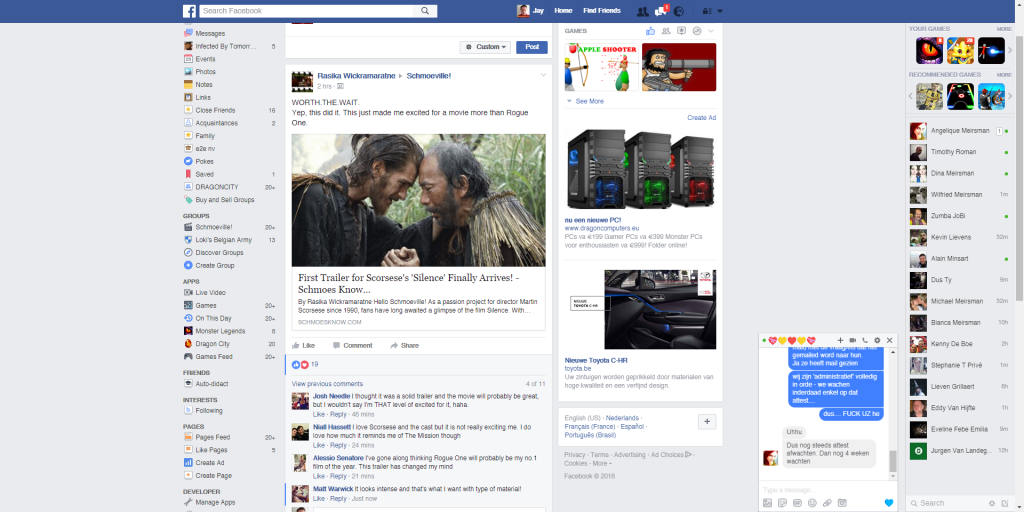Click View previous comments link
The image size is (1024, 512).
pos(327,384)
